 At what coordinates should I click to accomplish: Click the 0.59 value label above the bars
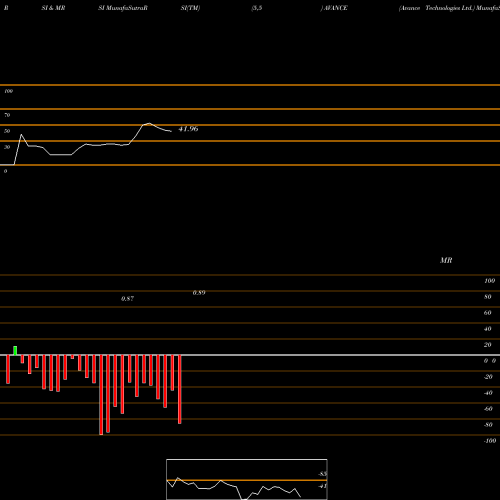pyautogui.click(x=199, y=293)
